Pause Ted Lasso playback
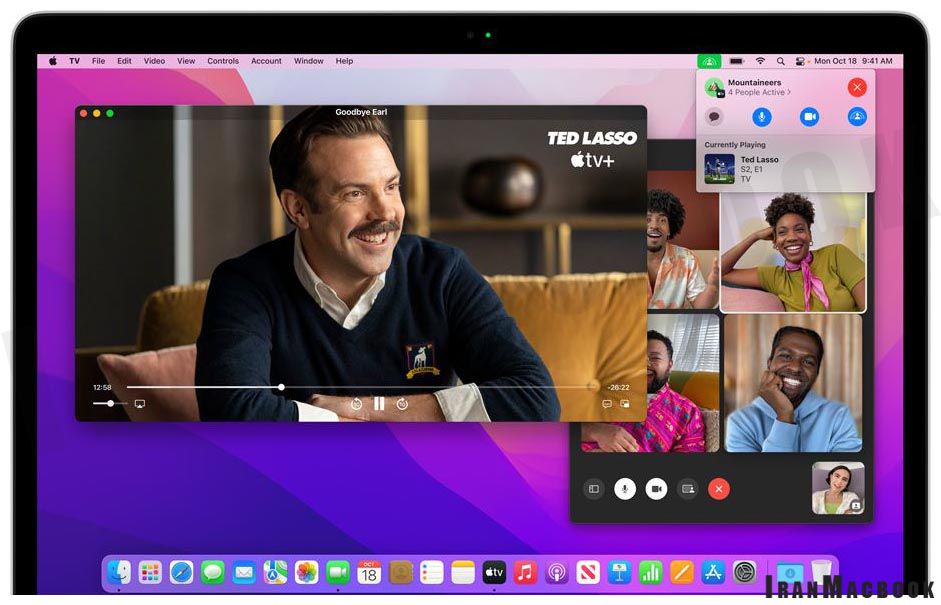Image resolution: width=941 pixels, height=605 pixels. pyautogui.click(x=380, y=403)
